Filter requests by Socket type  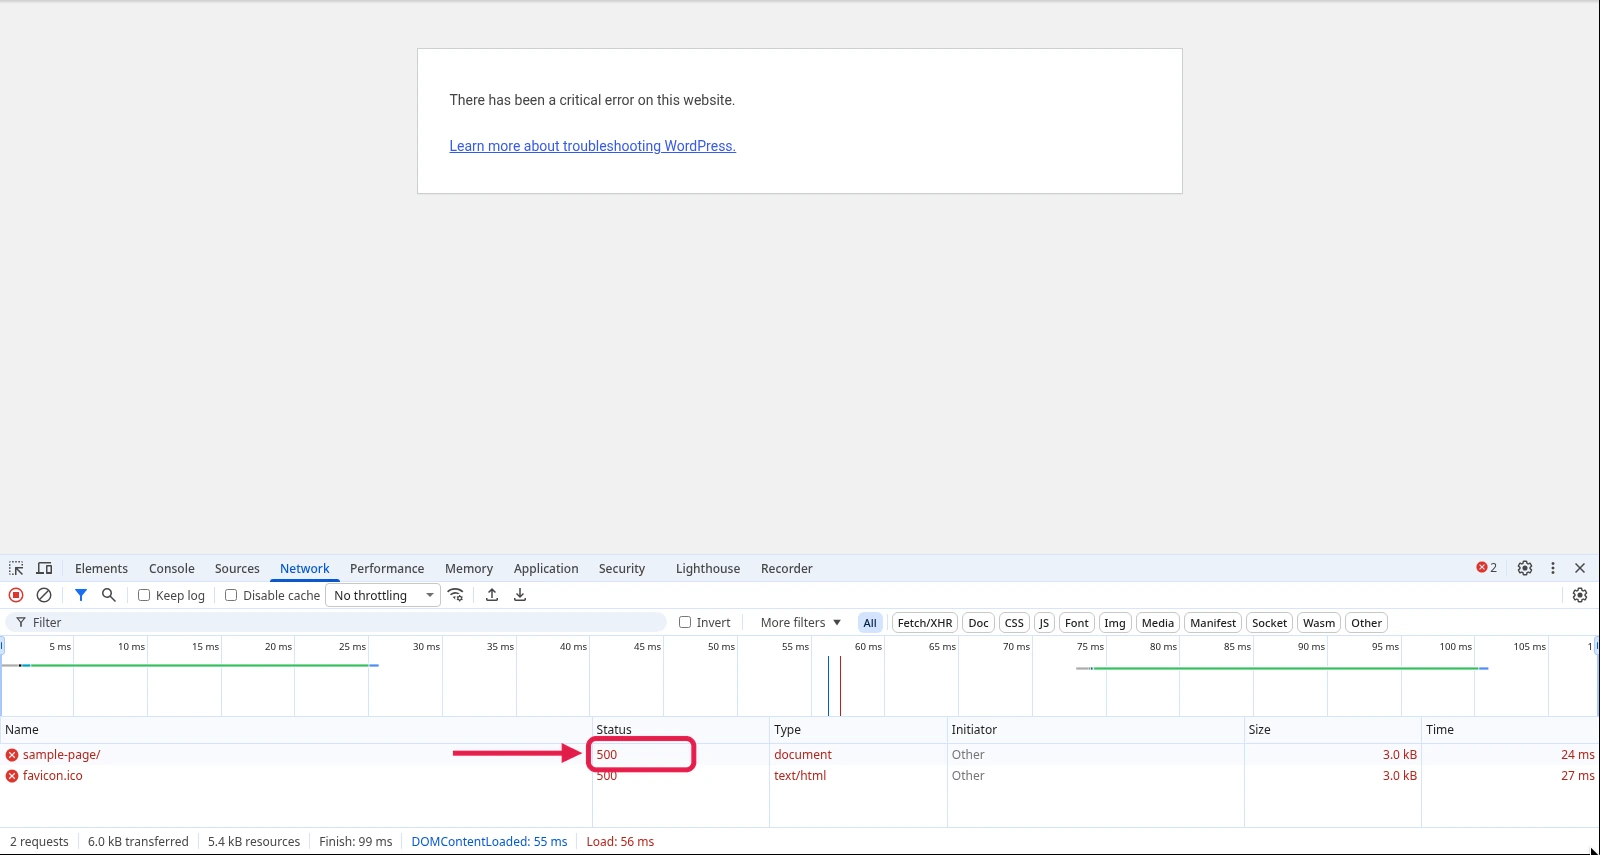coord(1270,623)
